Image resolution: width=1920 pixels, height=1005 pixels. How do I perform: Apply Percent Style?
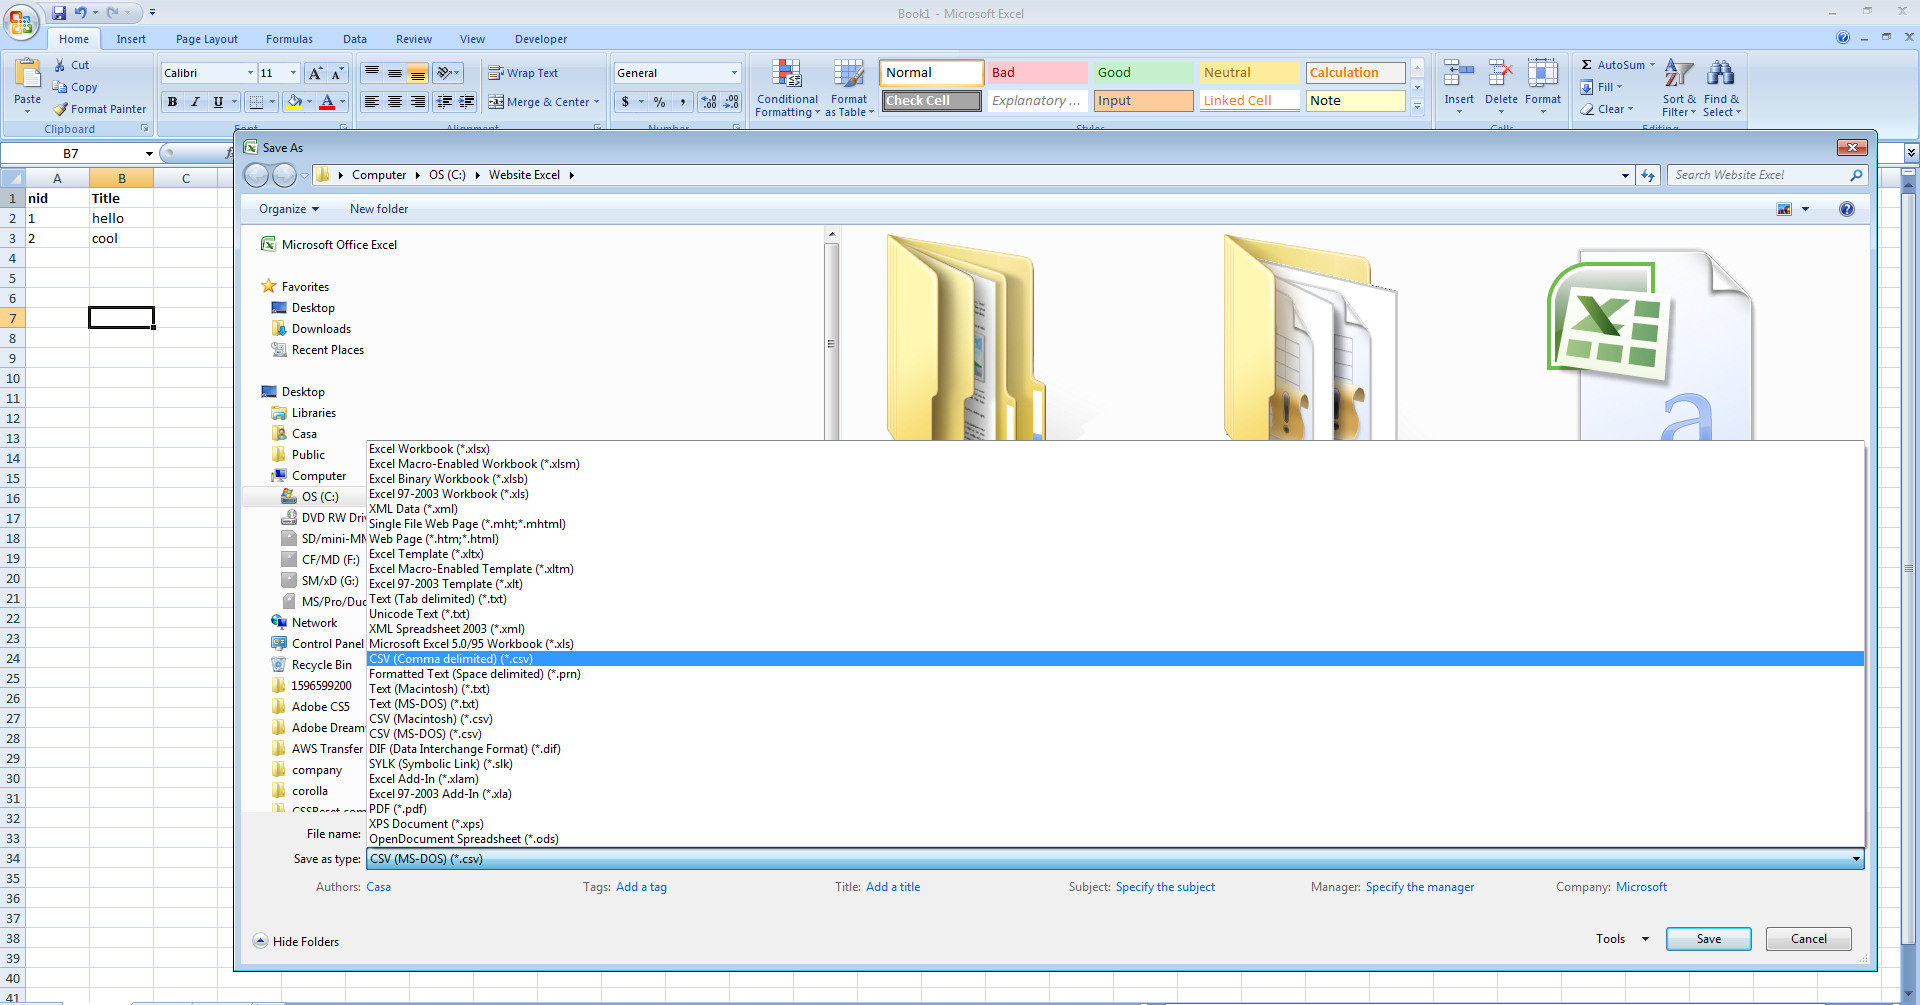click(659, 102)
